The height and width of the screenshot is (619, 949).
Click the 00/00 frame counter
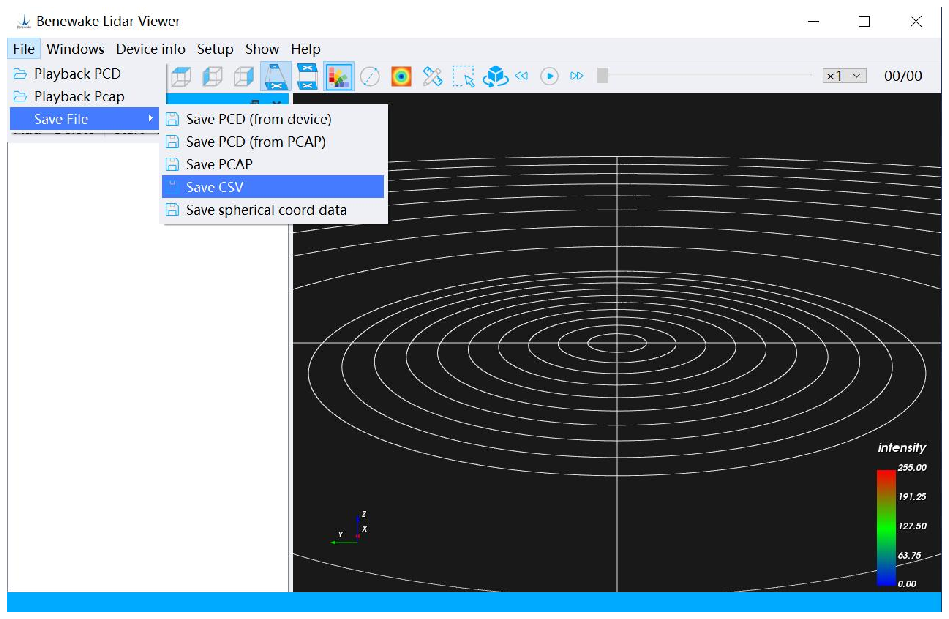tap(903, 76)
